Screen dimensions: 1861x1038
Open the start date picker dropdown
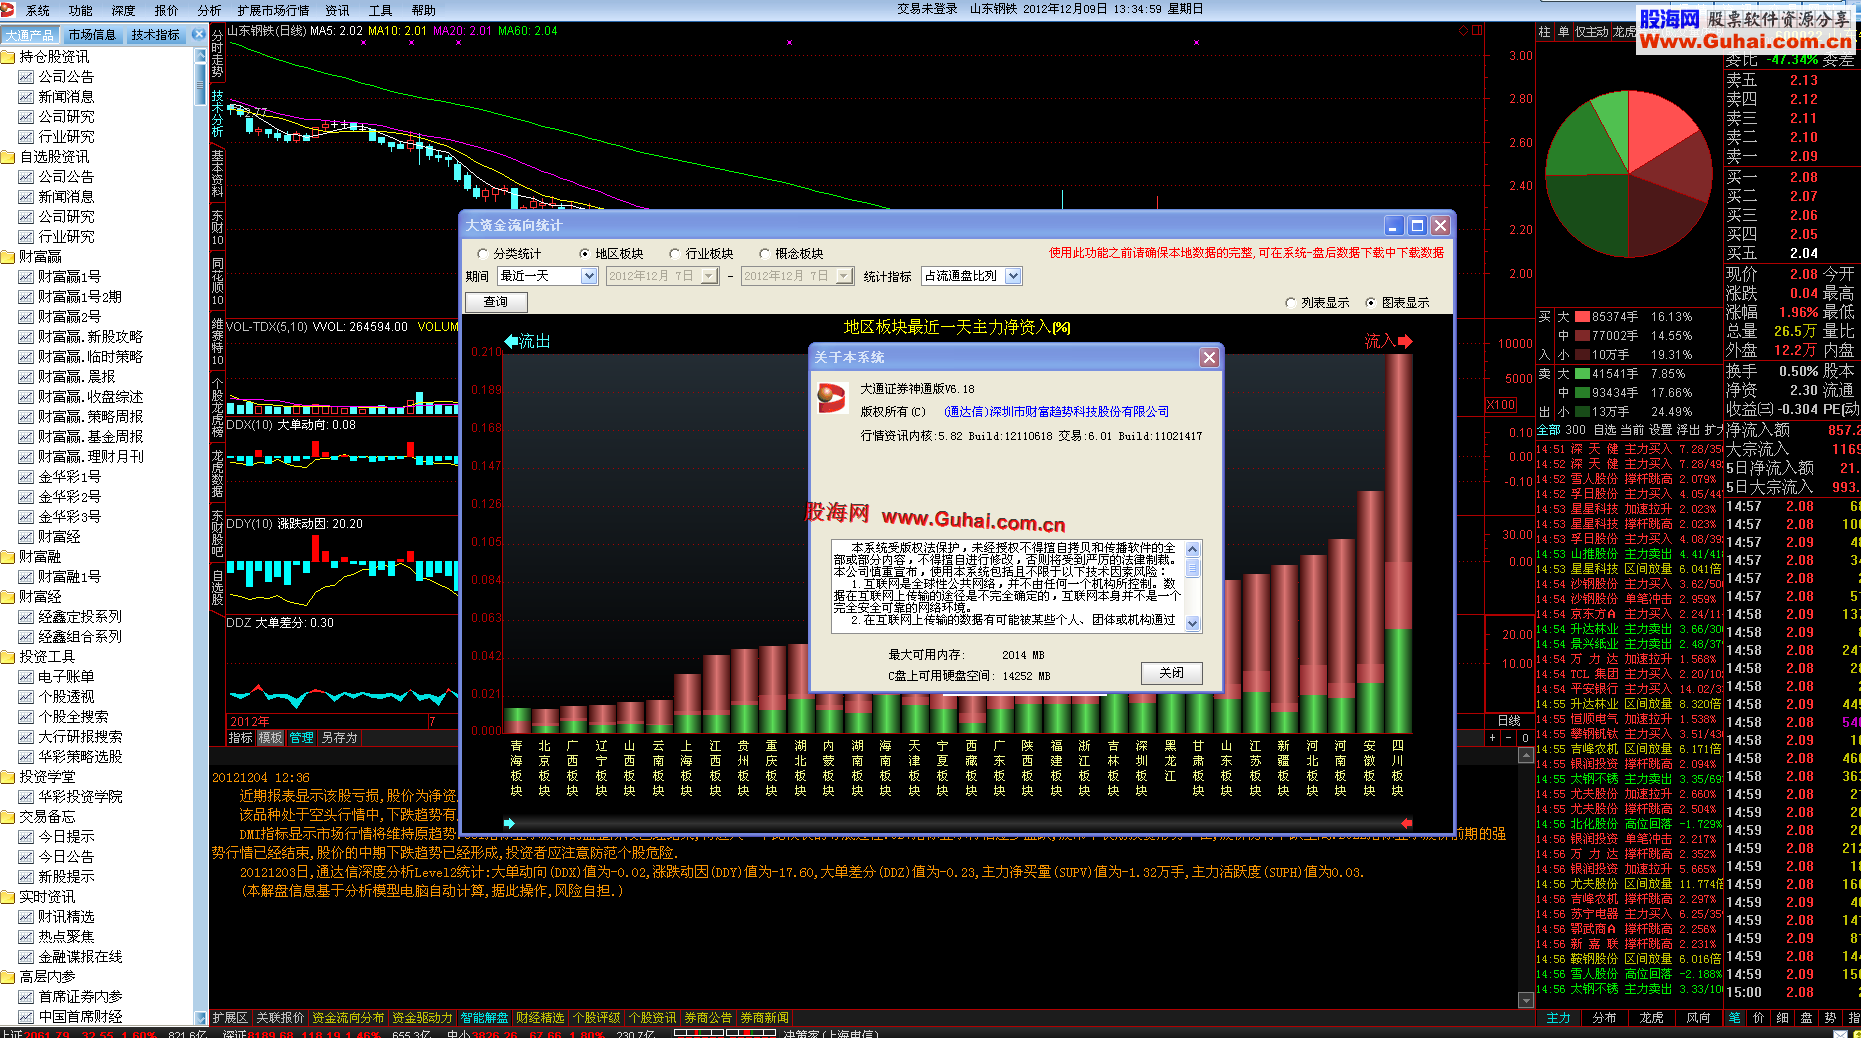(x=710, y=276)
